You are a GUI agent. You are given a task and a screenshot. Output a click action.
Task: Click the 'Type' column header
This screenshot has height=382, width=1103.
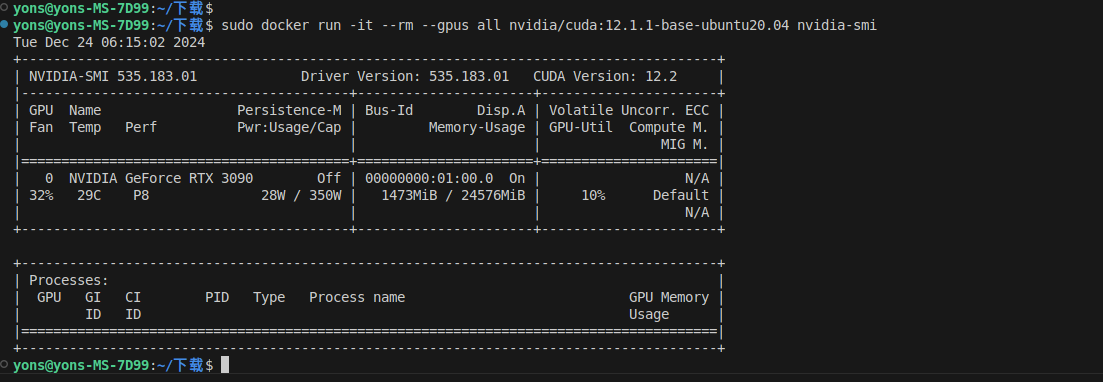point(269,297)
